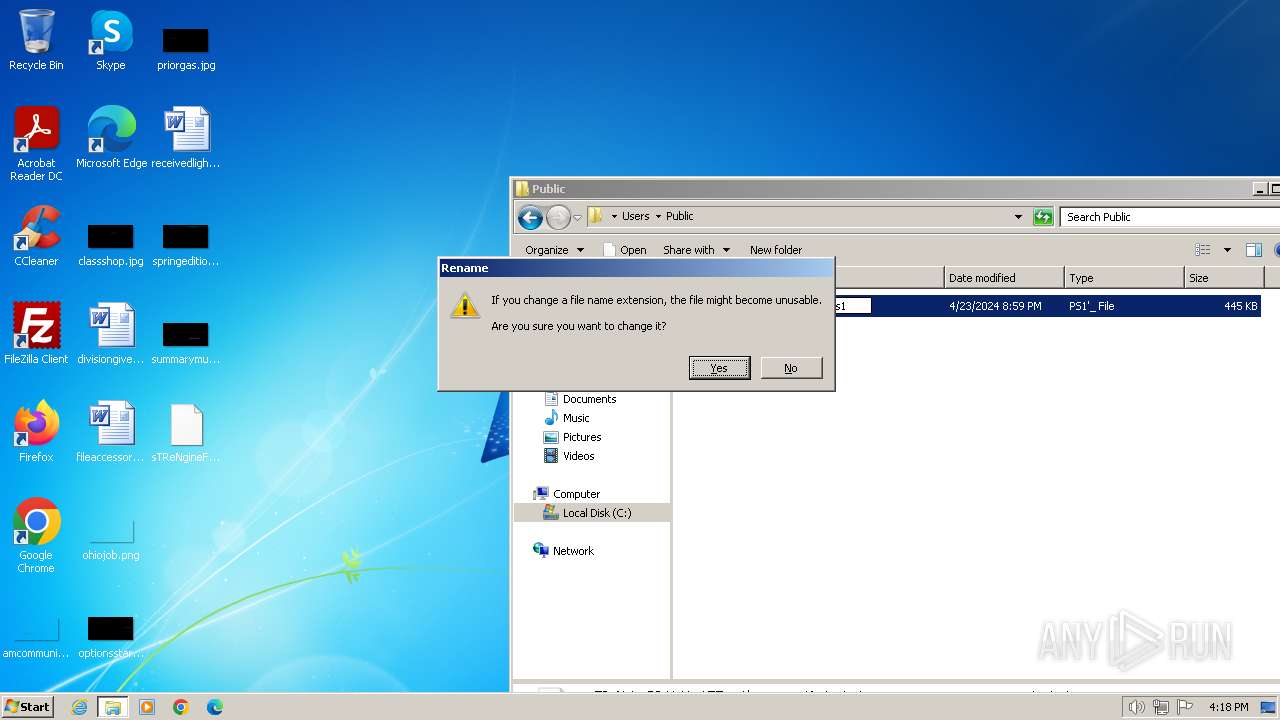
Task: Open change view options dropdown arrow
Action: pyautogui.click(x=1227, y=250)
